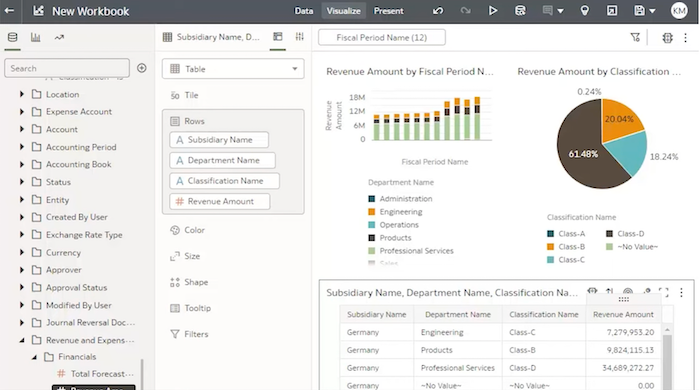
Task: Click the Class-C legend swatch
Action: pos(550,260)
